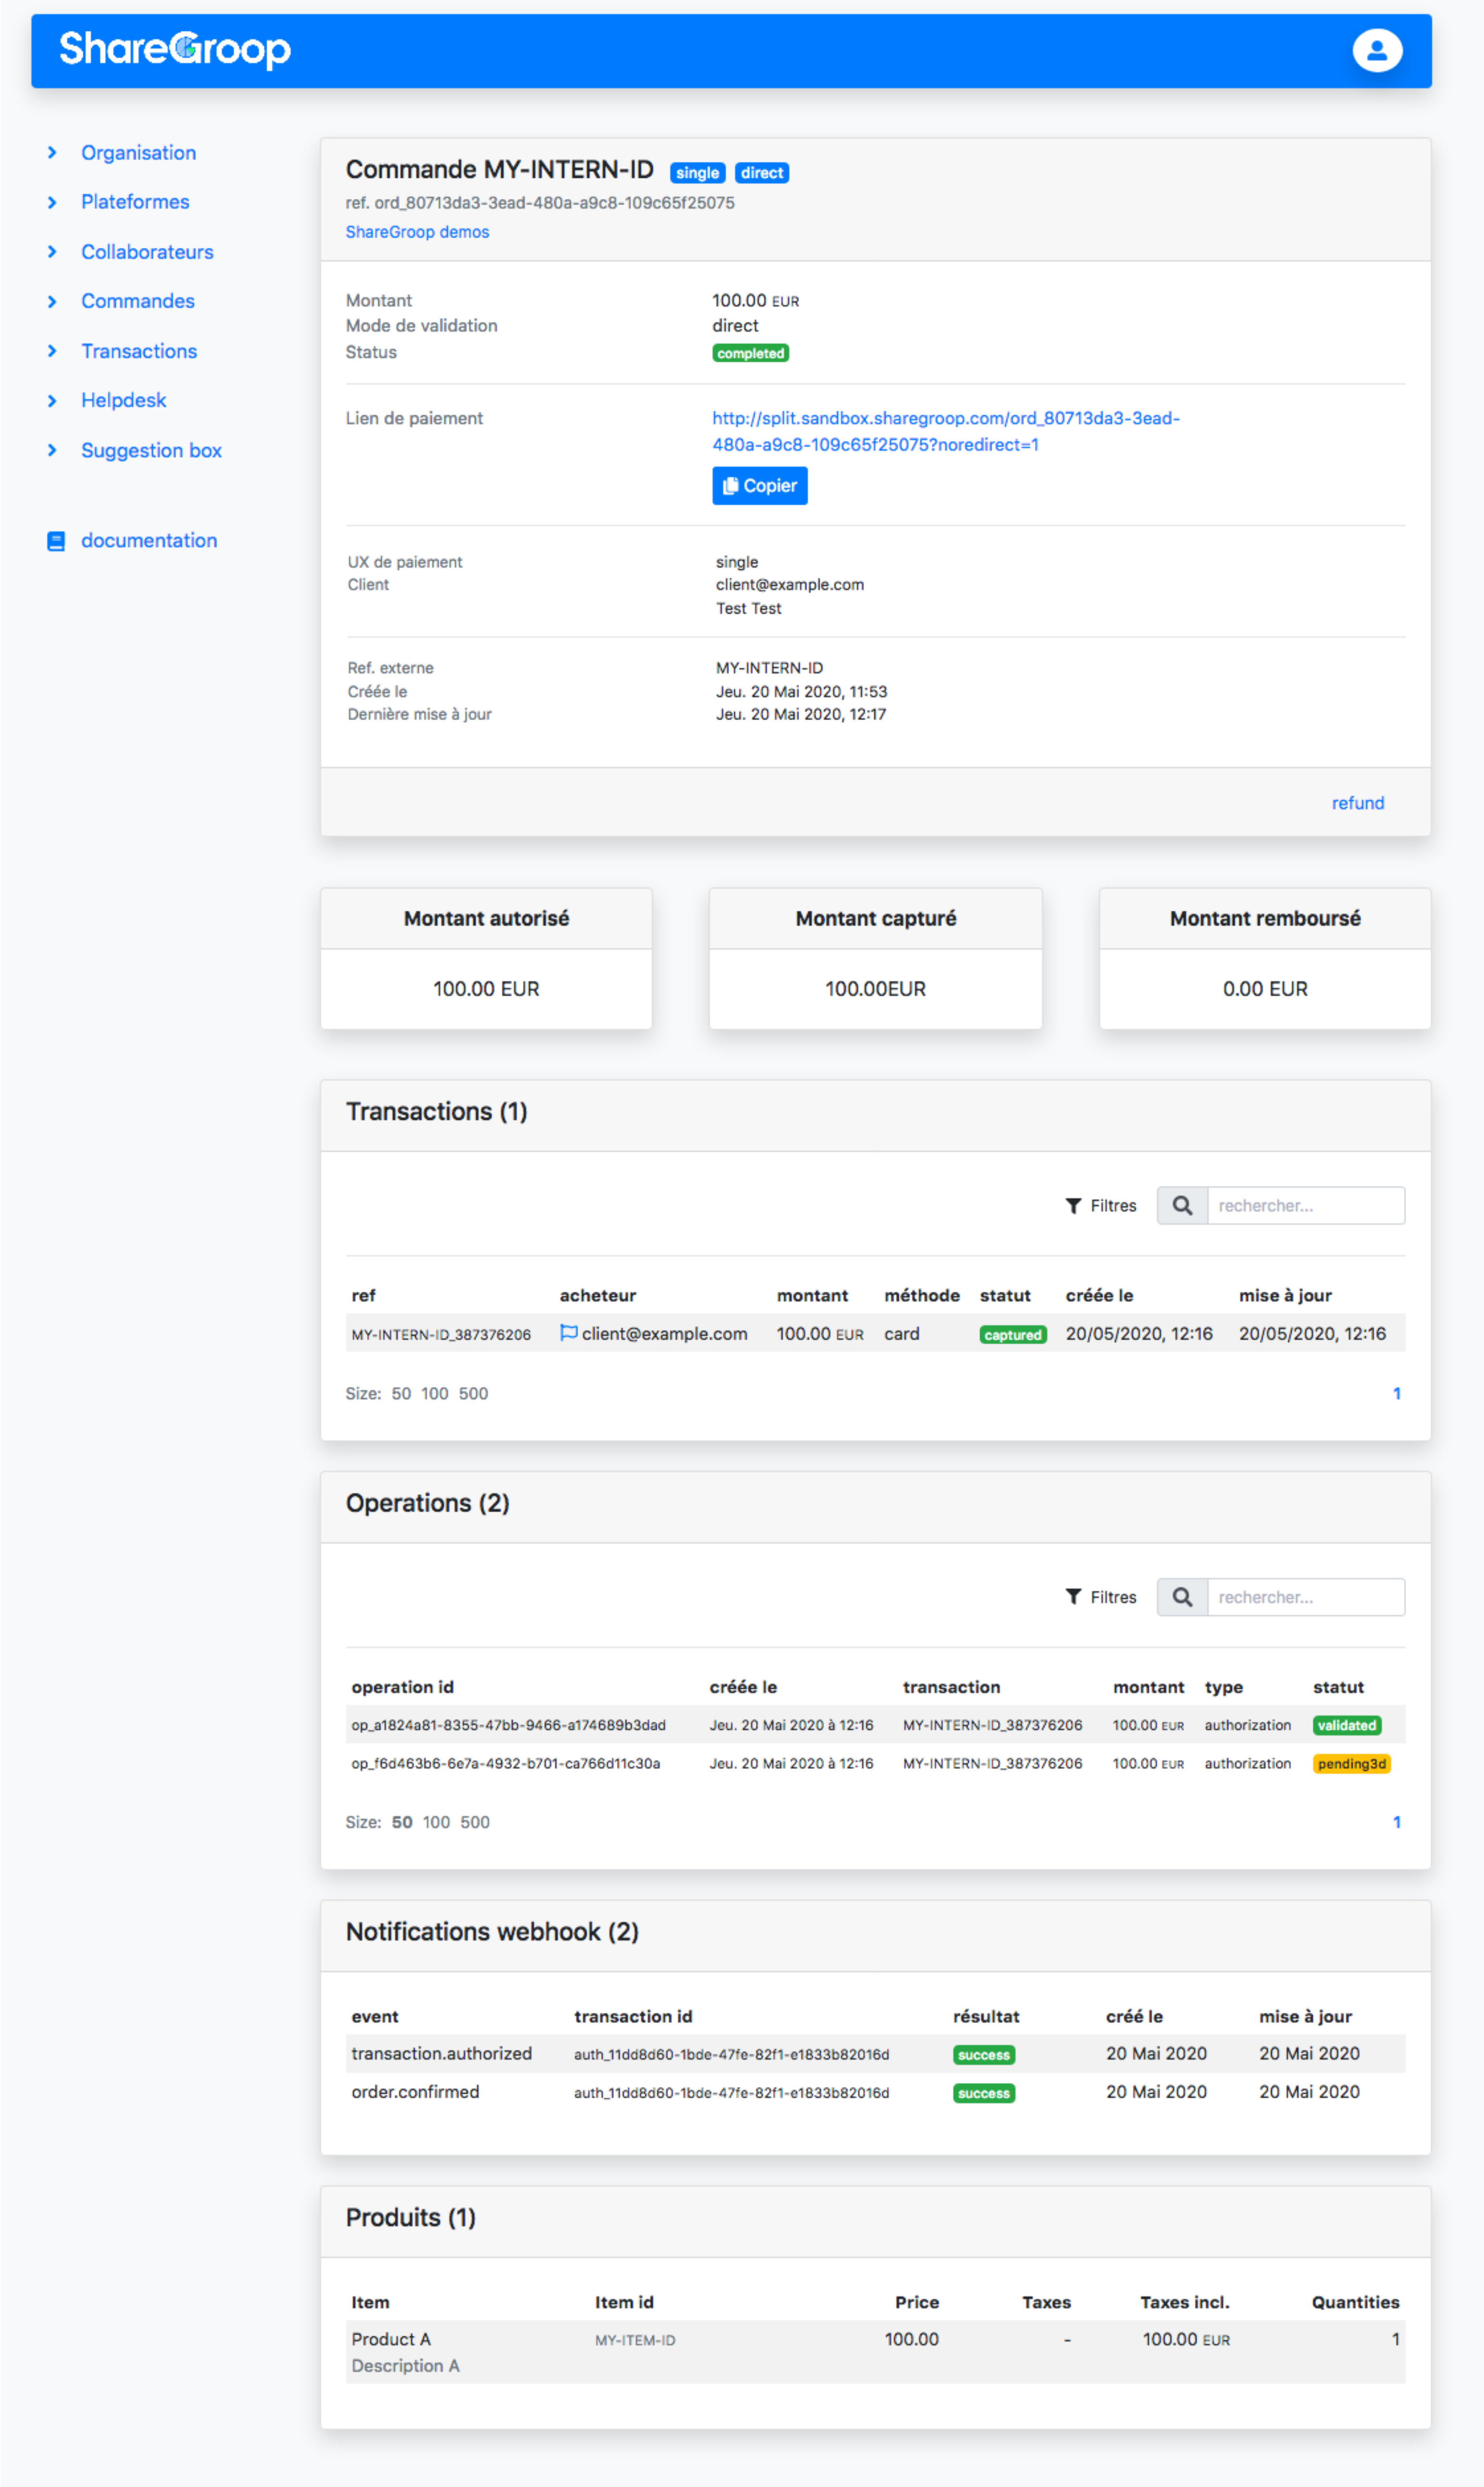Click the Transactions search magnifier icon
Viewport: 1484px width, 2487px height.
tap(1182, 1206)
